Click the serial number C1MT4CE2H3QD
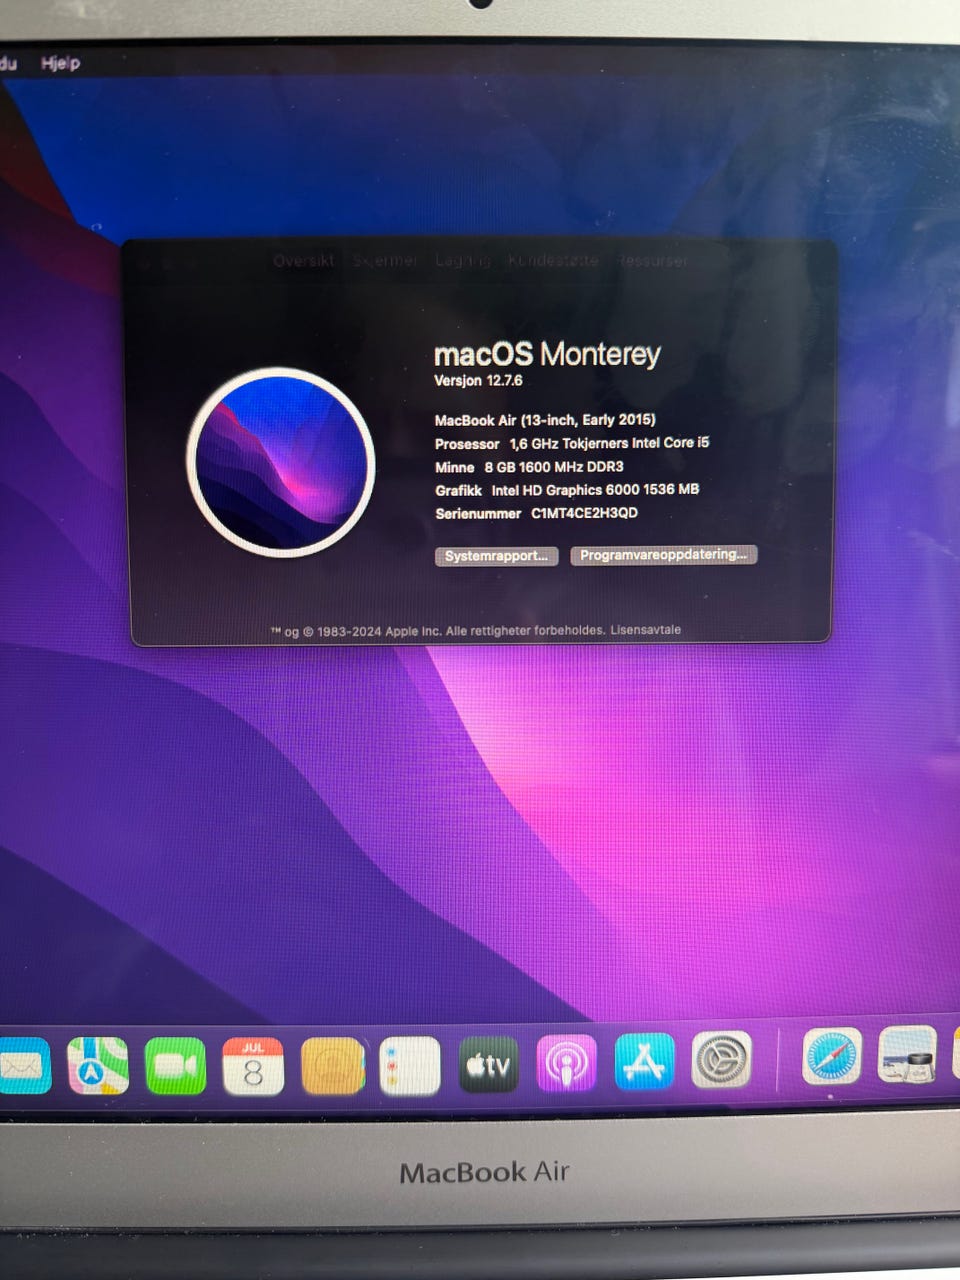 (x=584, y=513)
